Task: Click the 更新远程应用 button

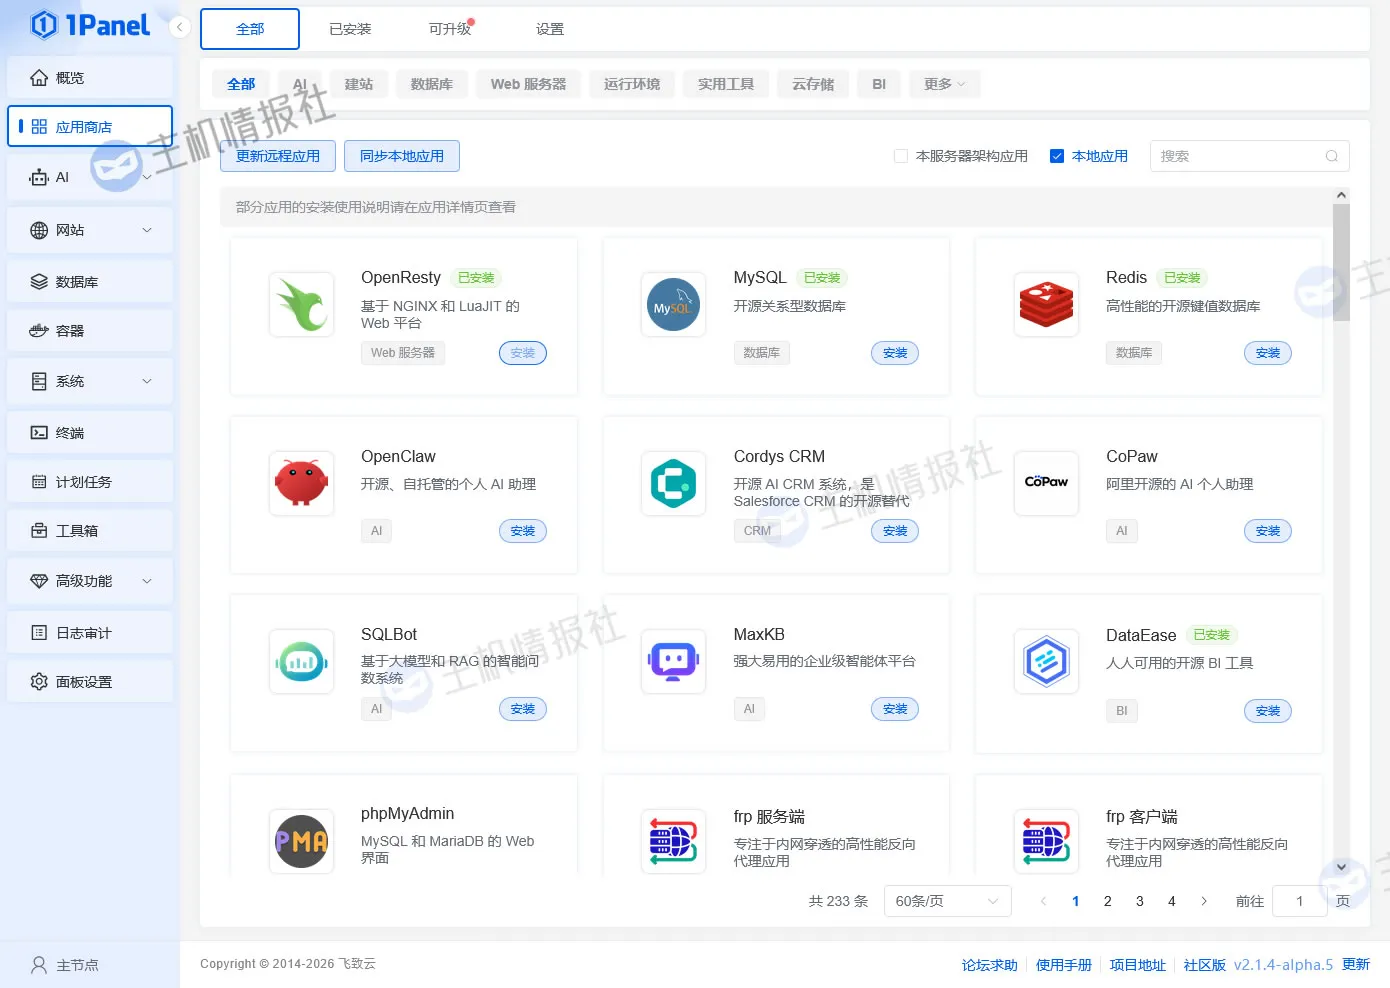Action: (278, 156)
